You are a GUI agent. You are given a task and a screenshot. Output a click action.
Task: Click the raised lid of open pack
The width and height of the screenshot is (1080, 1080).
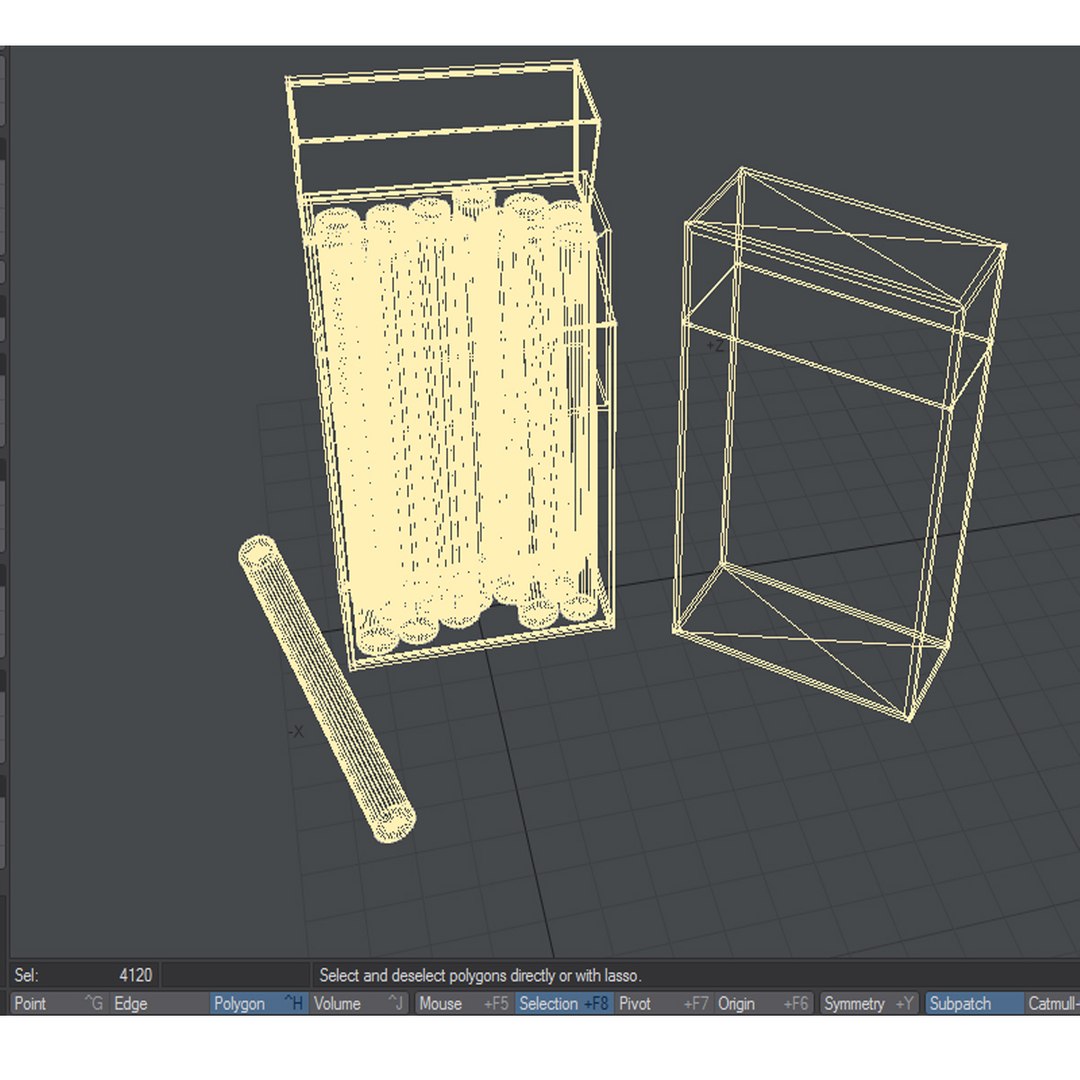[441, 127]
